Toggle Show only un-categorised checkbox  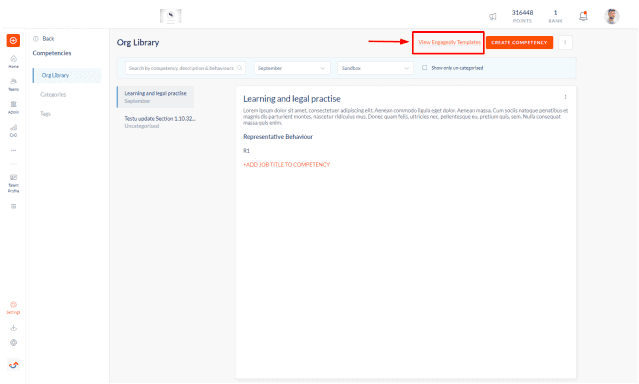coord(424,68)
